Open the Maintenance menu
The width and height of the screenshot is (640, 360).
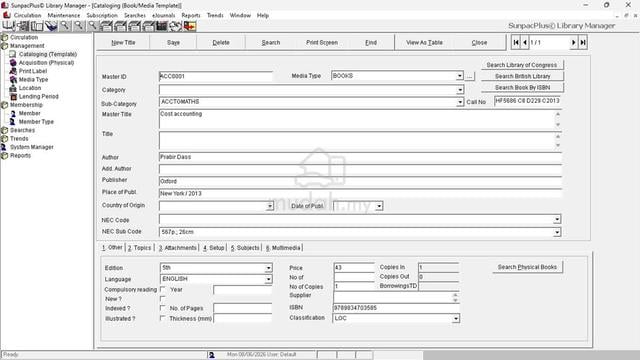click(64, 15)
